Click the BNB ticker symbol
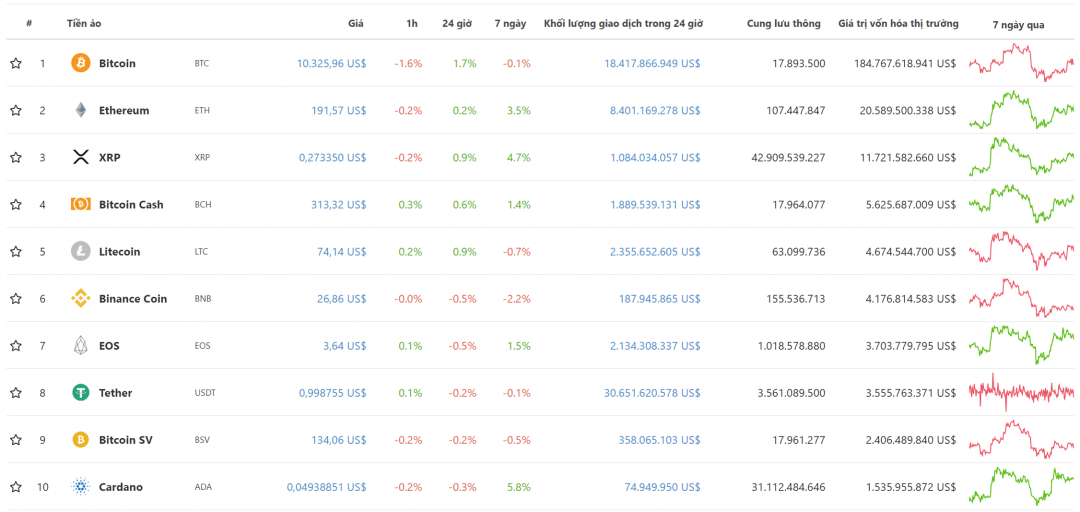 (202, 298)
